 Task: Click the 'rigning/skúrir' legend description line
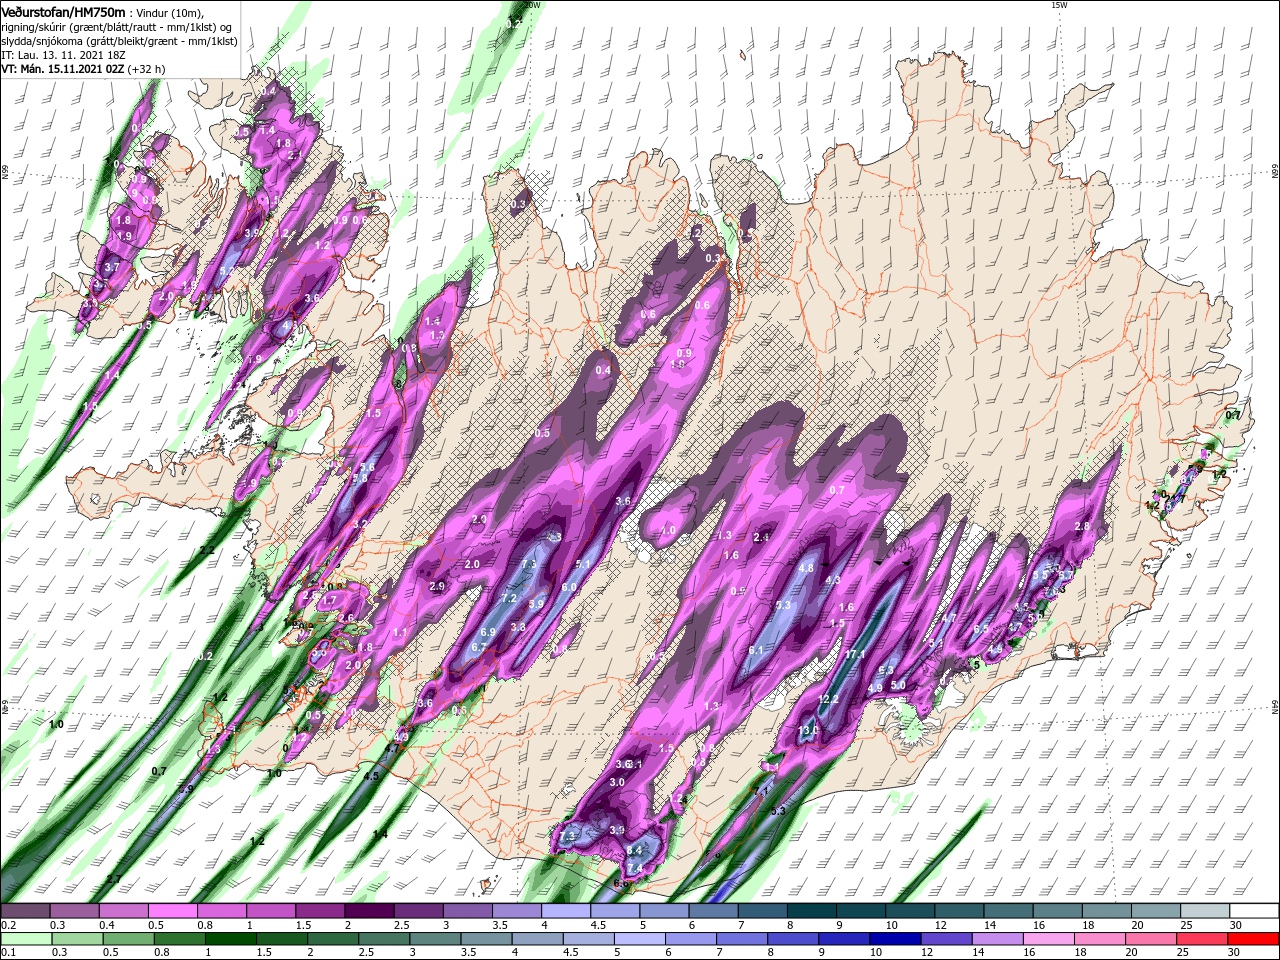(x=116, y=26)
